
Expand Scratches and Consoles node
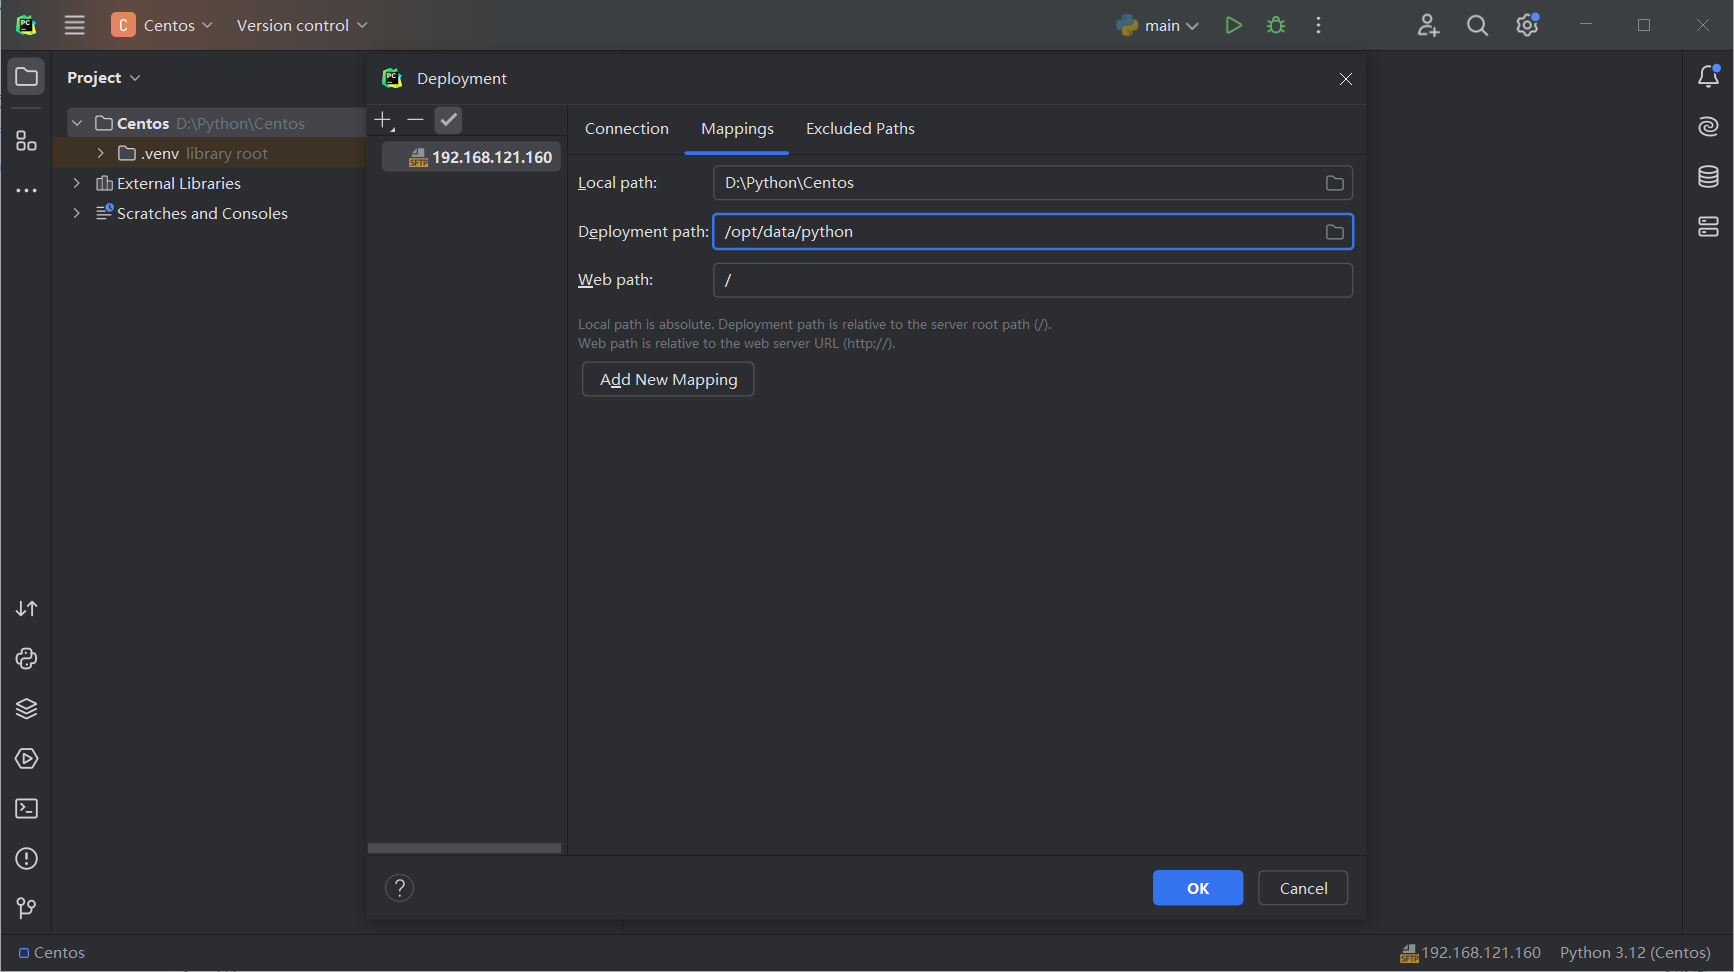[x=76, y=213]
